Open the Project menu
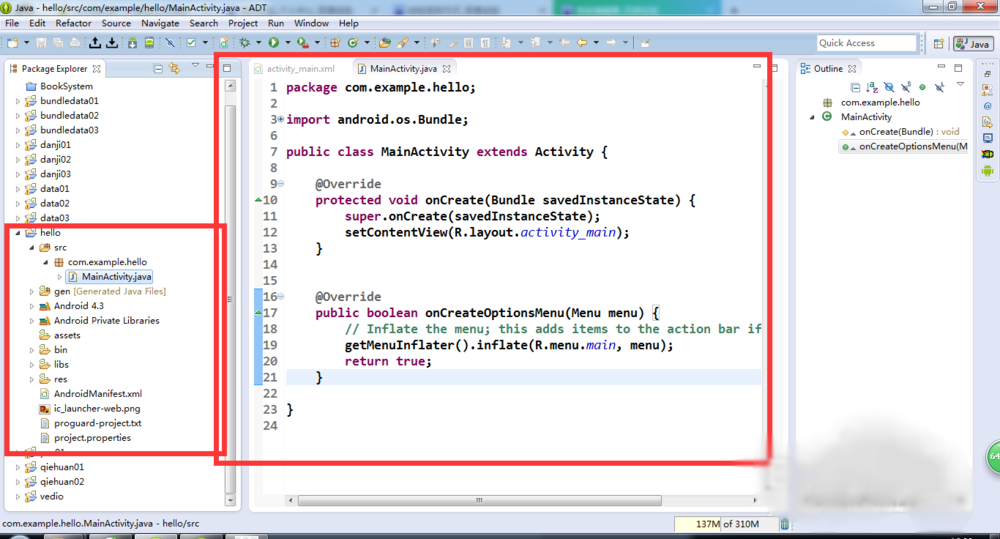The width and height of the screenshot is (1000, 539). pyautogui.click(x=243, y=23)
